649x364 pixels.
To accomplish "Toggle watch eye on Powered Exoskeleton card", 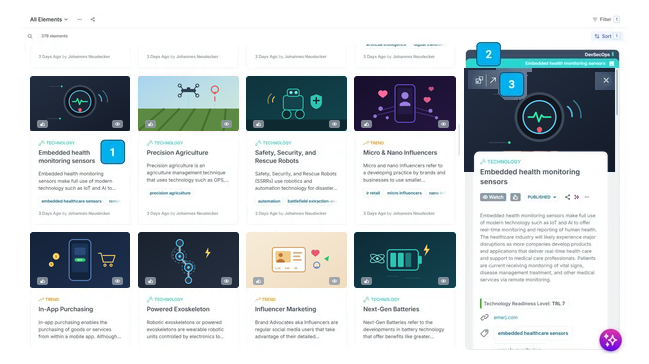I will pos(226,281).
